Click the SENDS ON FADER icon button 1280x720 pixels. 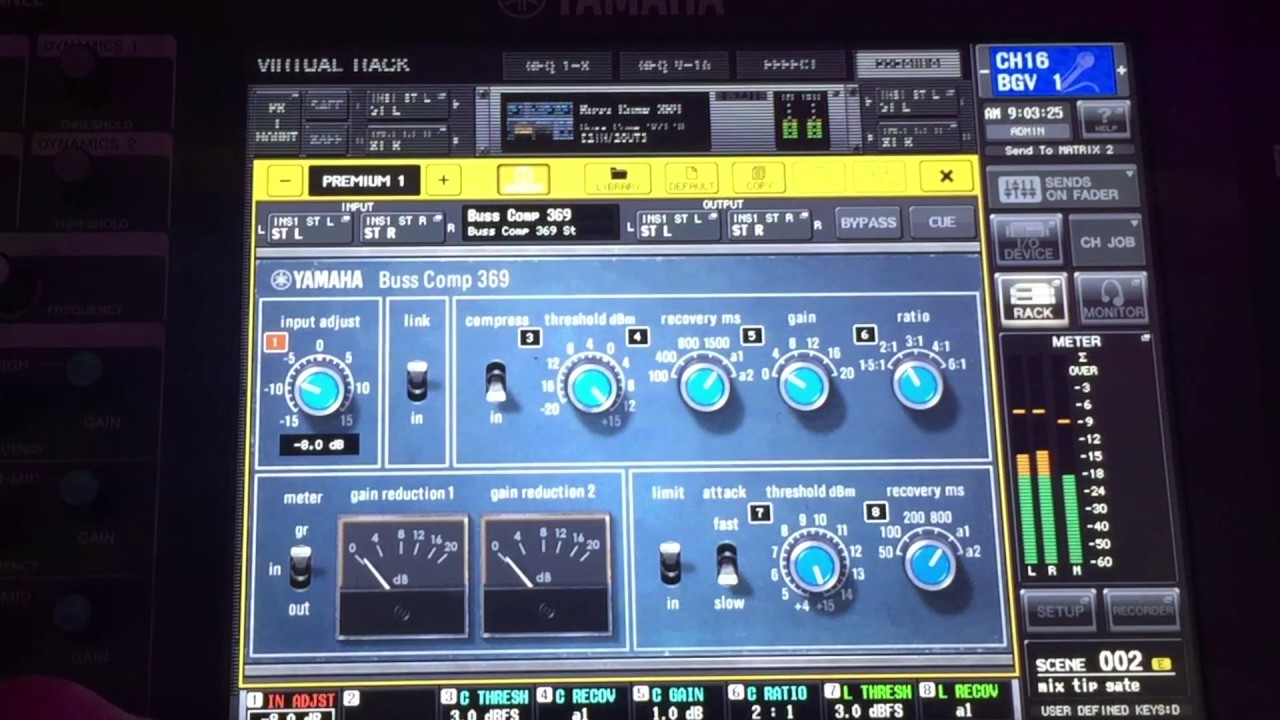[1062, 187]
